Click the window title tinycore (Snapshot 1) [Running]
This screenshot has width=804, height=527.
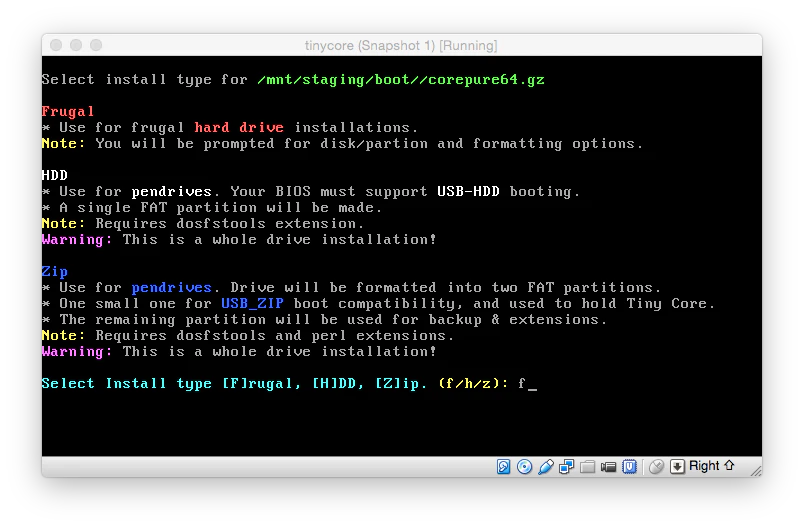click(x=401, y=46)
